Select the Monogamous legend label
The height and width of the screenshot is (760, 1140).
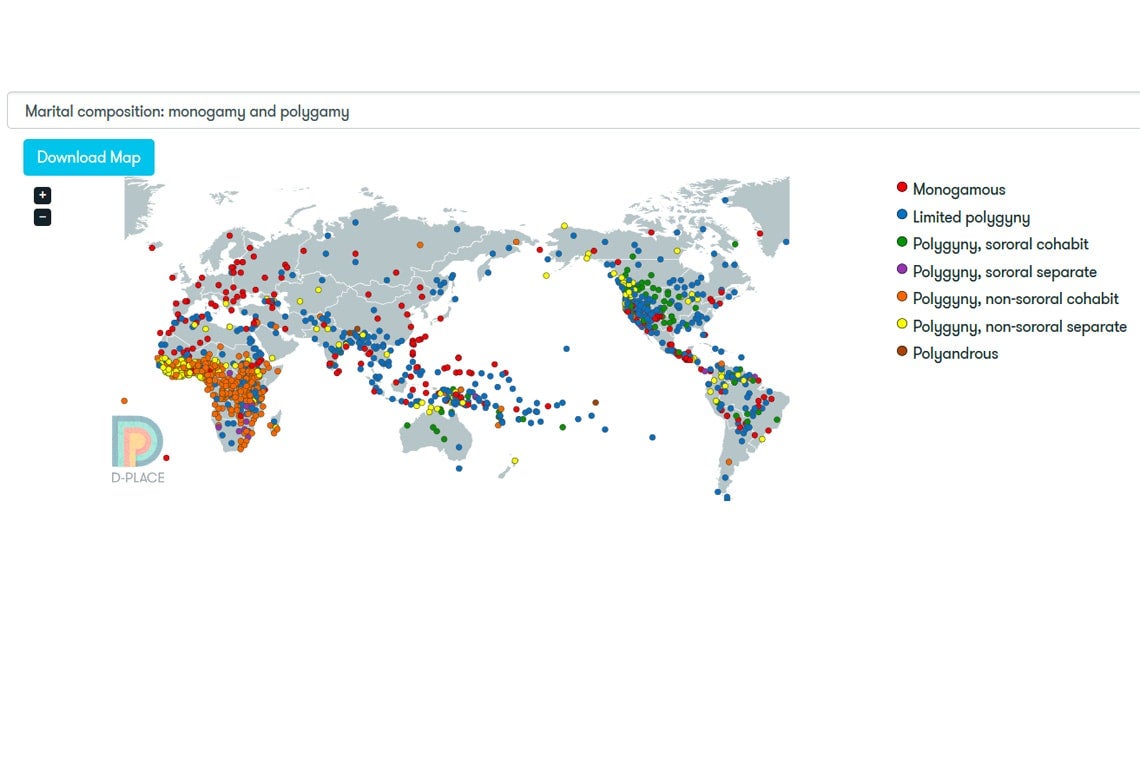(x=958, y=189)
